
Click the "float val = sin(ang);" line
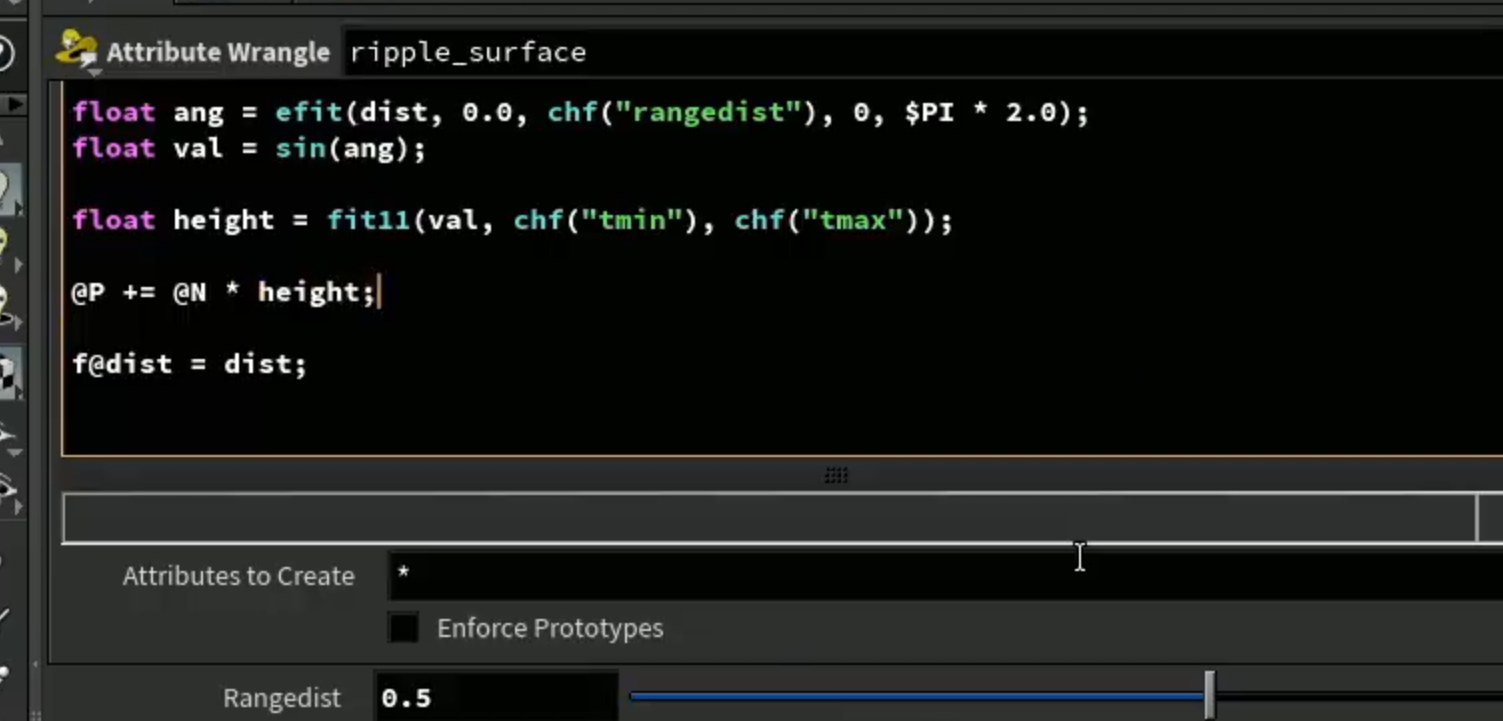249,148
